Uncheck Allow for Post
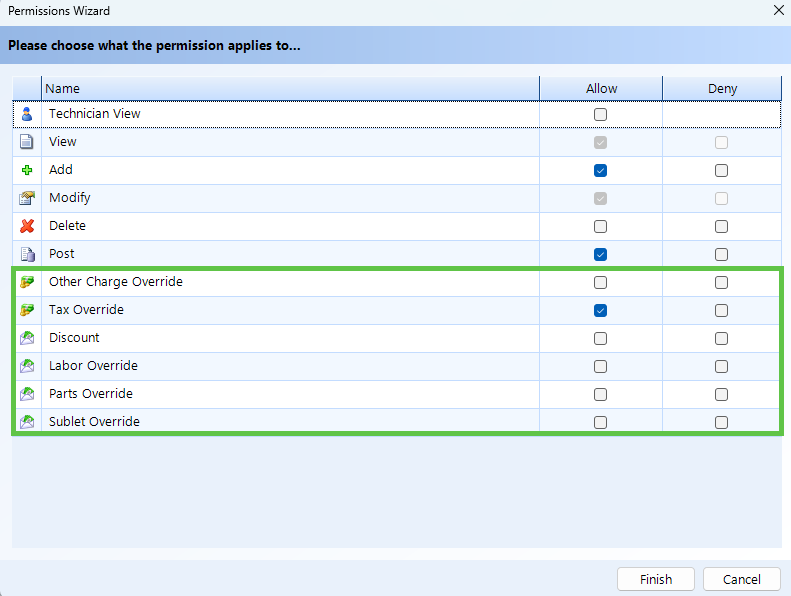This screenshot has width=791, height=596. [x=600, y=254]
